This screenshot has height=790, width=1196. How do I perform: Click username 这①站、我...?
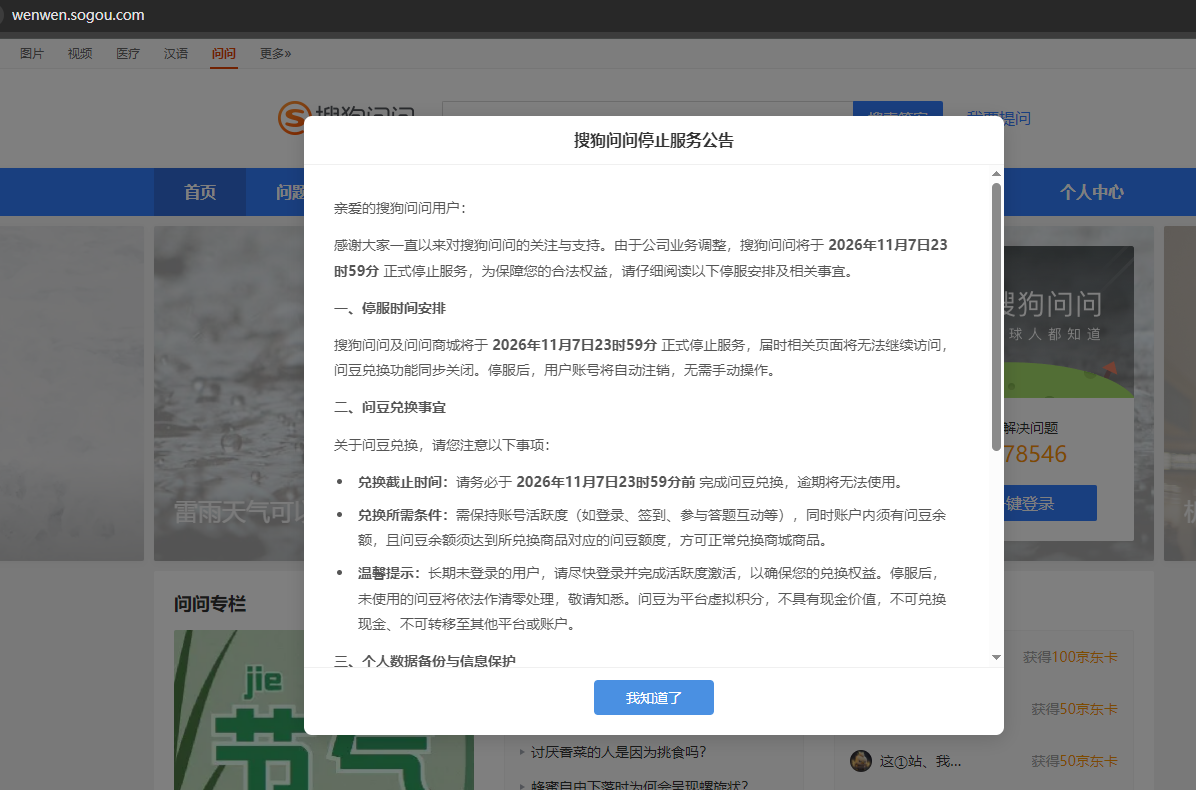[x=921, y=761]
